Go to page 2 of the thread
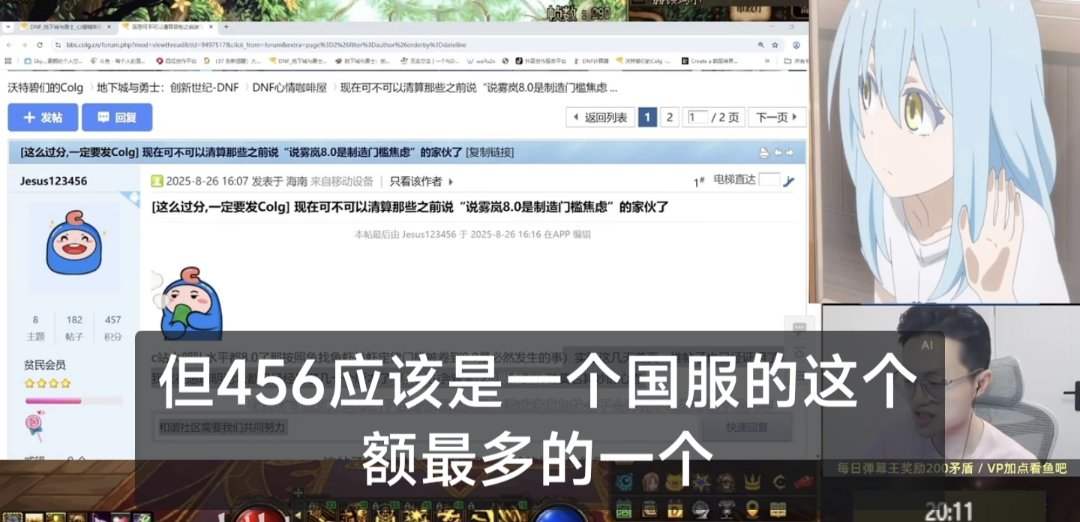Image resolution: width=1080 pixels, height=522 pixels. pos(669,117)
